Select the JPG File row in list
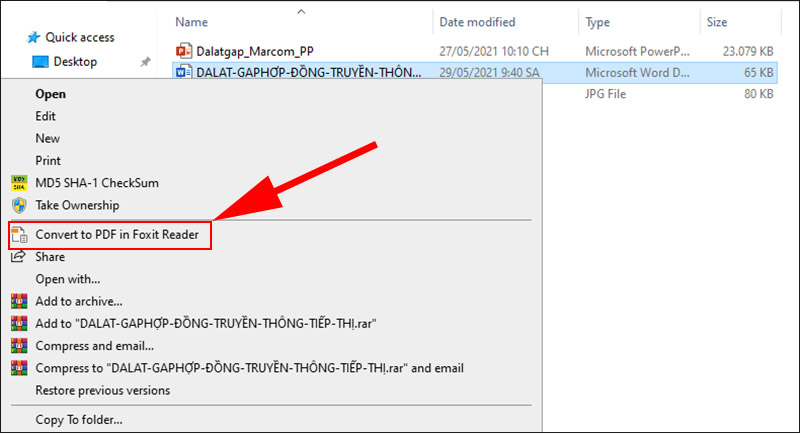Image resolution: width=800 pixels, height=433 pixels. pos(610,94)
